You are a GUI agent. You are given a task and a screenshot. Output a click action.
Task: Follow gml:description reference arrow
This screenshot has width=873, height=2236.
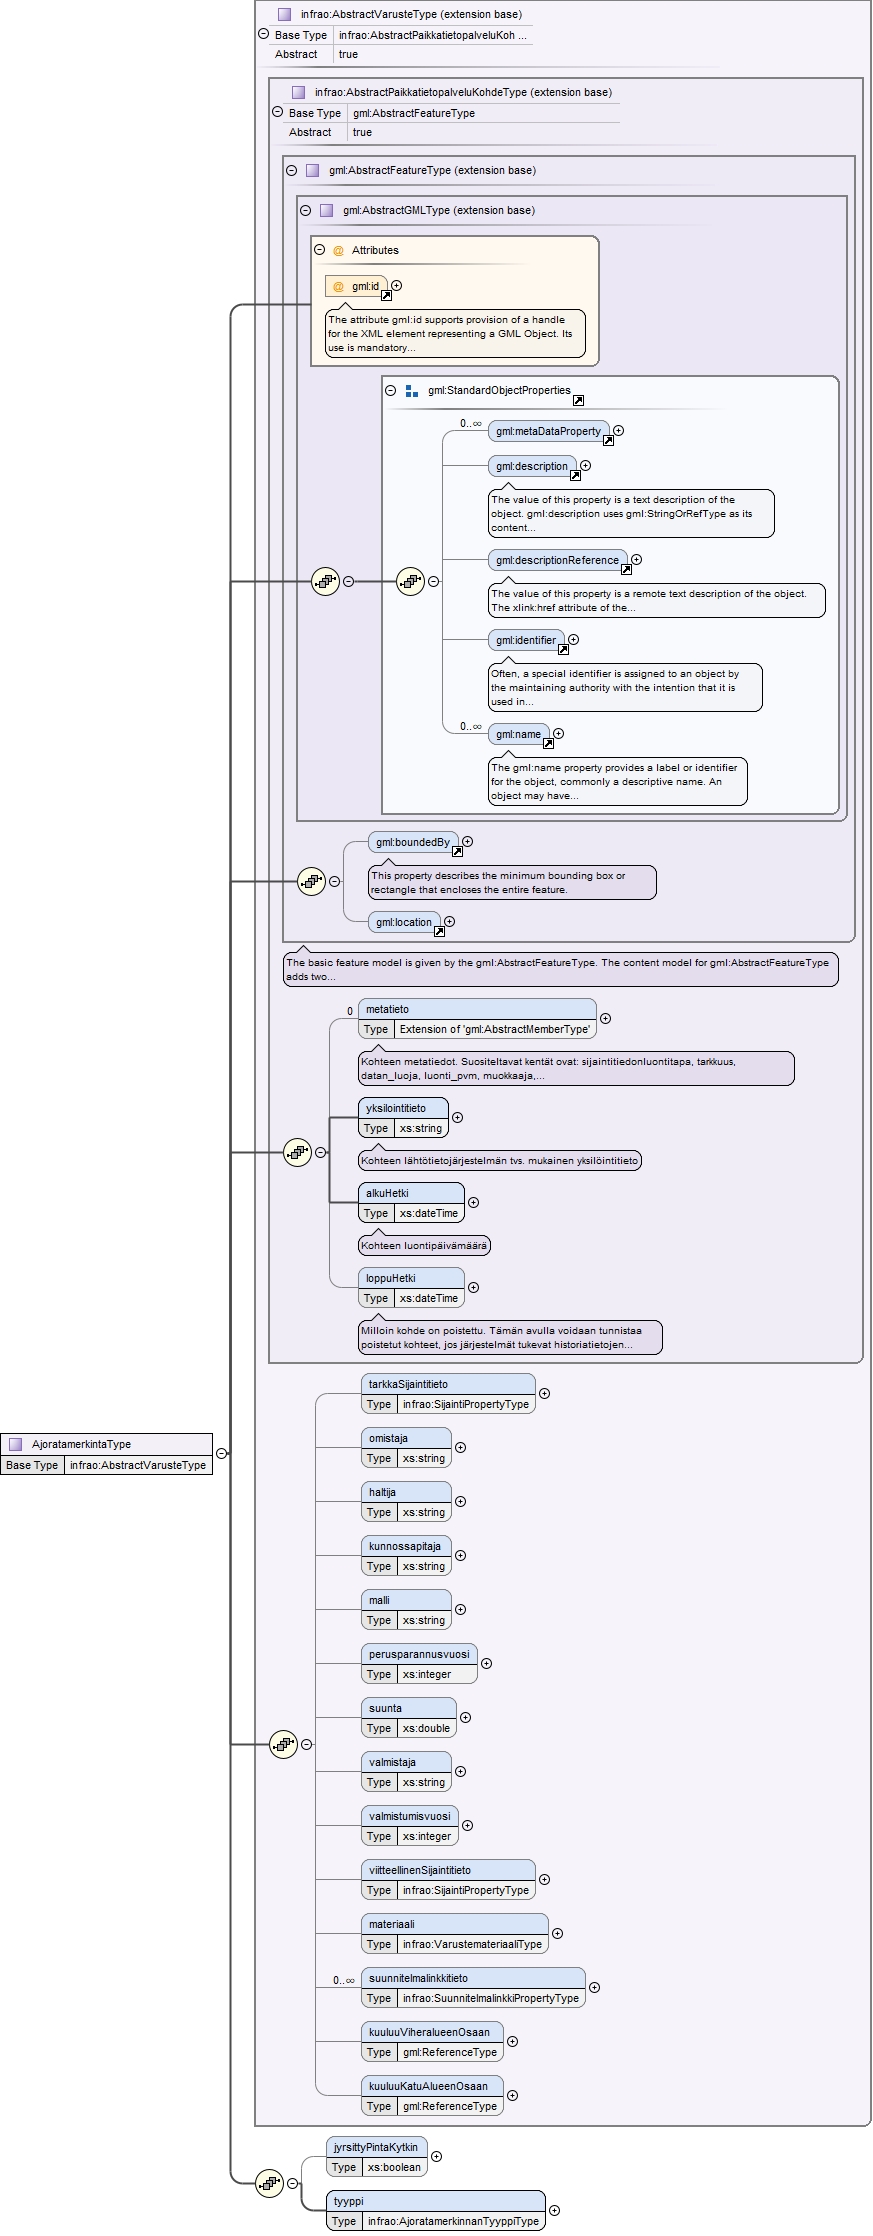click(x=575, y=475)
